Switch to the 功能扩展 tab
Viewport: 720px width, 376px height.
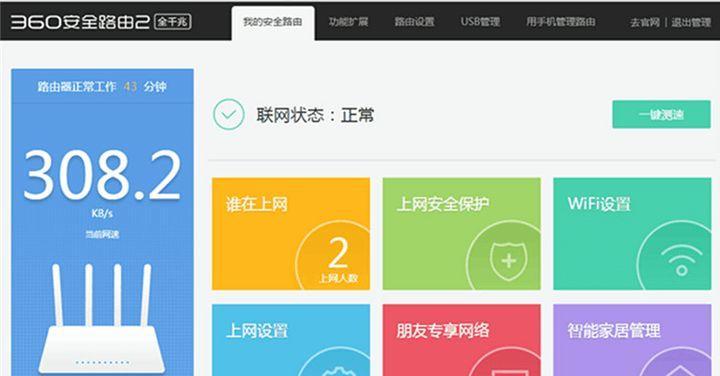click(348, 22)
